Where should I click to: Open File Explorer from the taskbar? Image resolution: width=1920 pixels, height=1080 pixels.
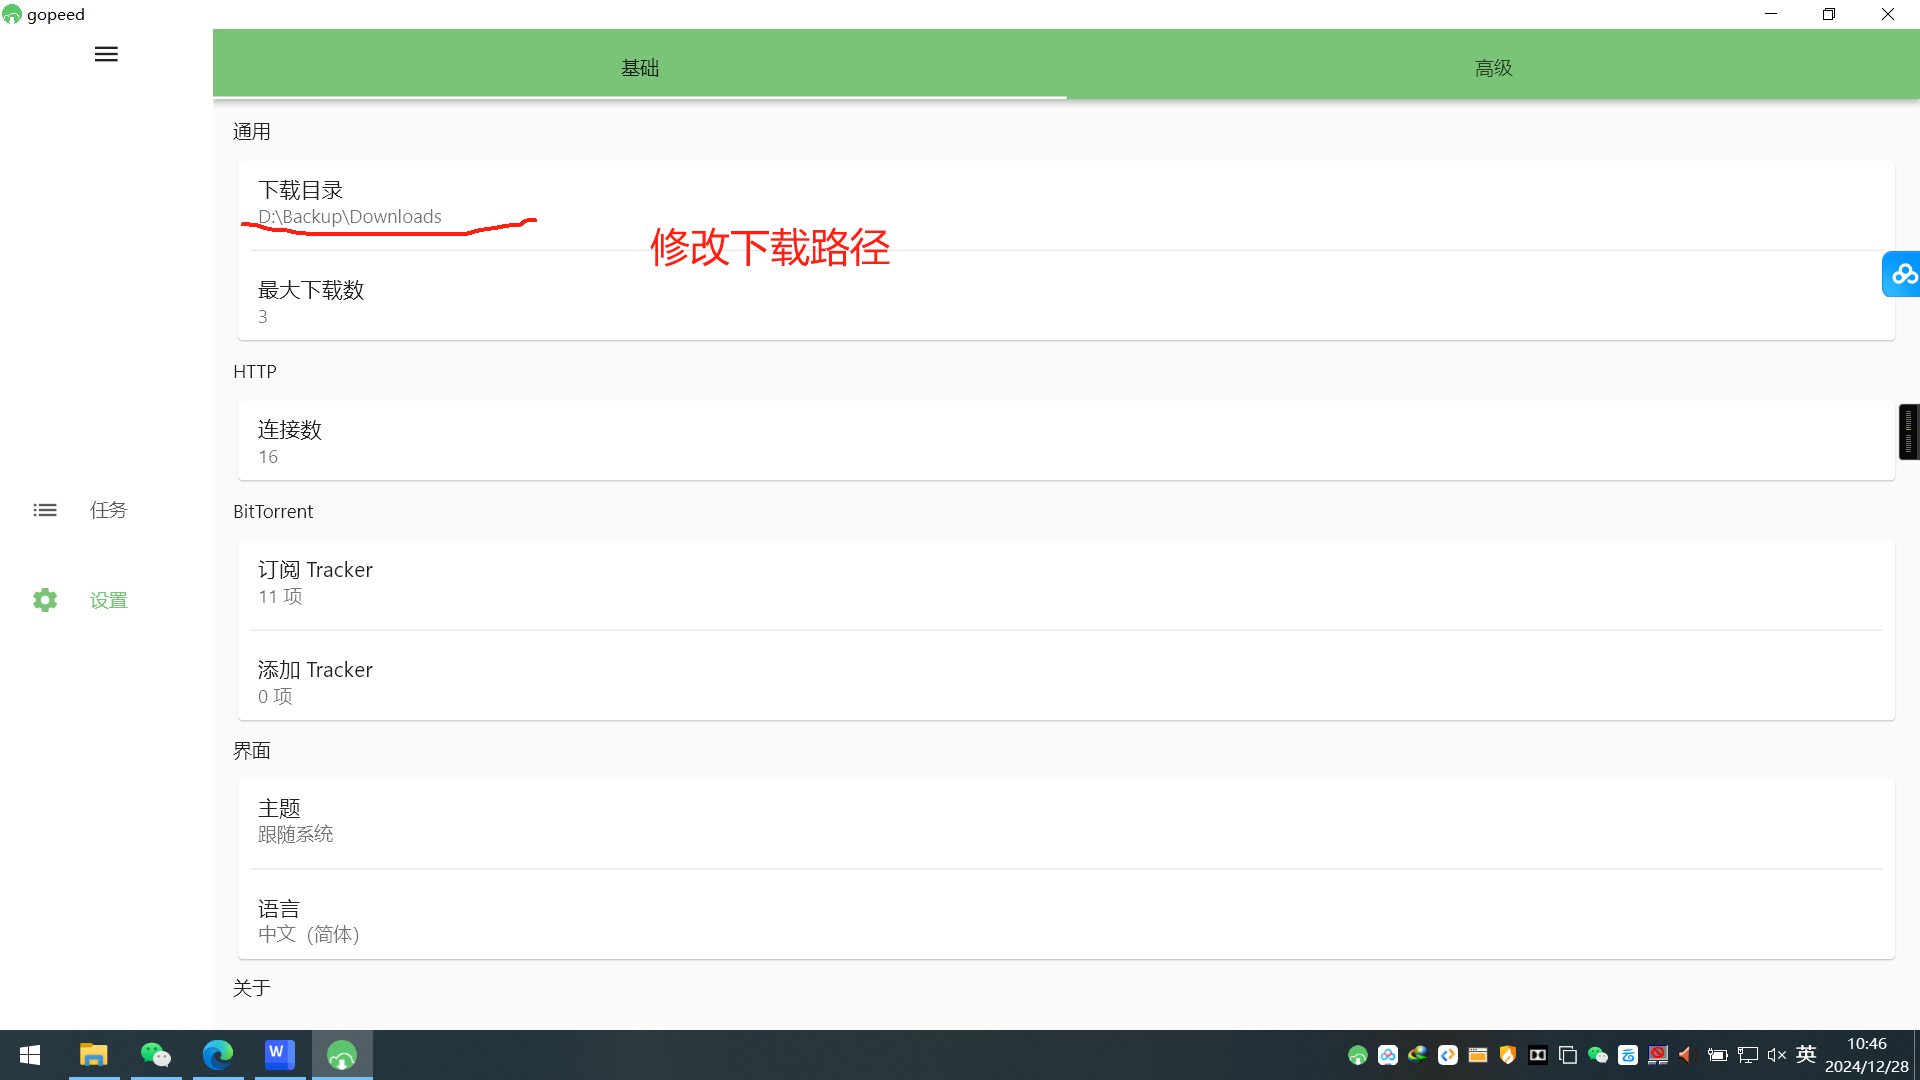click(93, 1054)
